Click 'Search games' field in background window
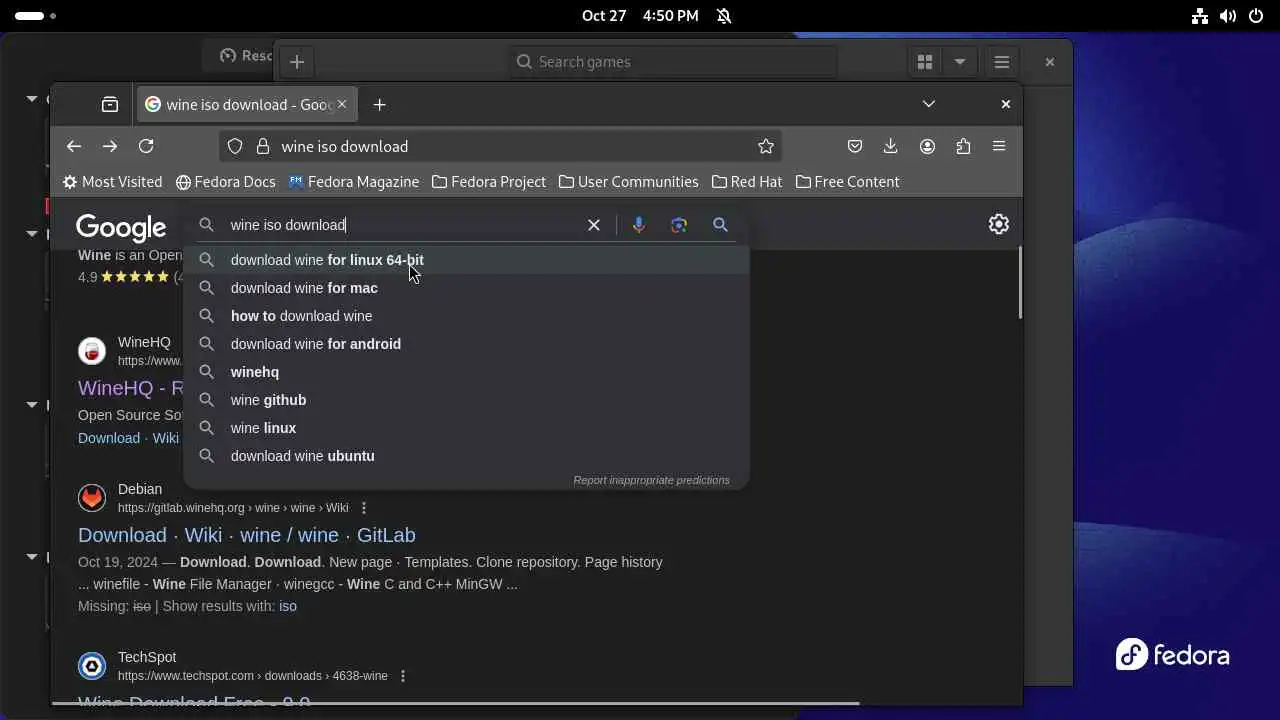This screenshot has width=1280, height=720. click(672, 62)
